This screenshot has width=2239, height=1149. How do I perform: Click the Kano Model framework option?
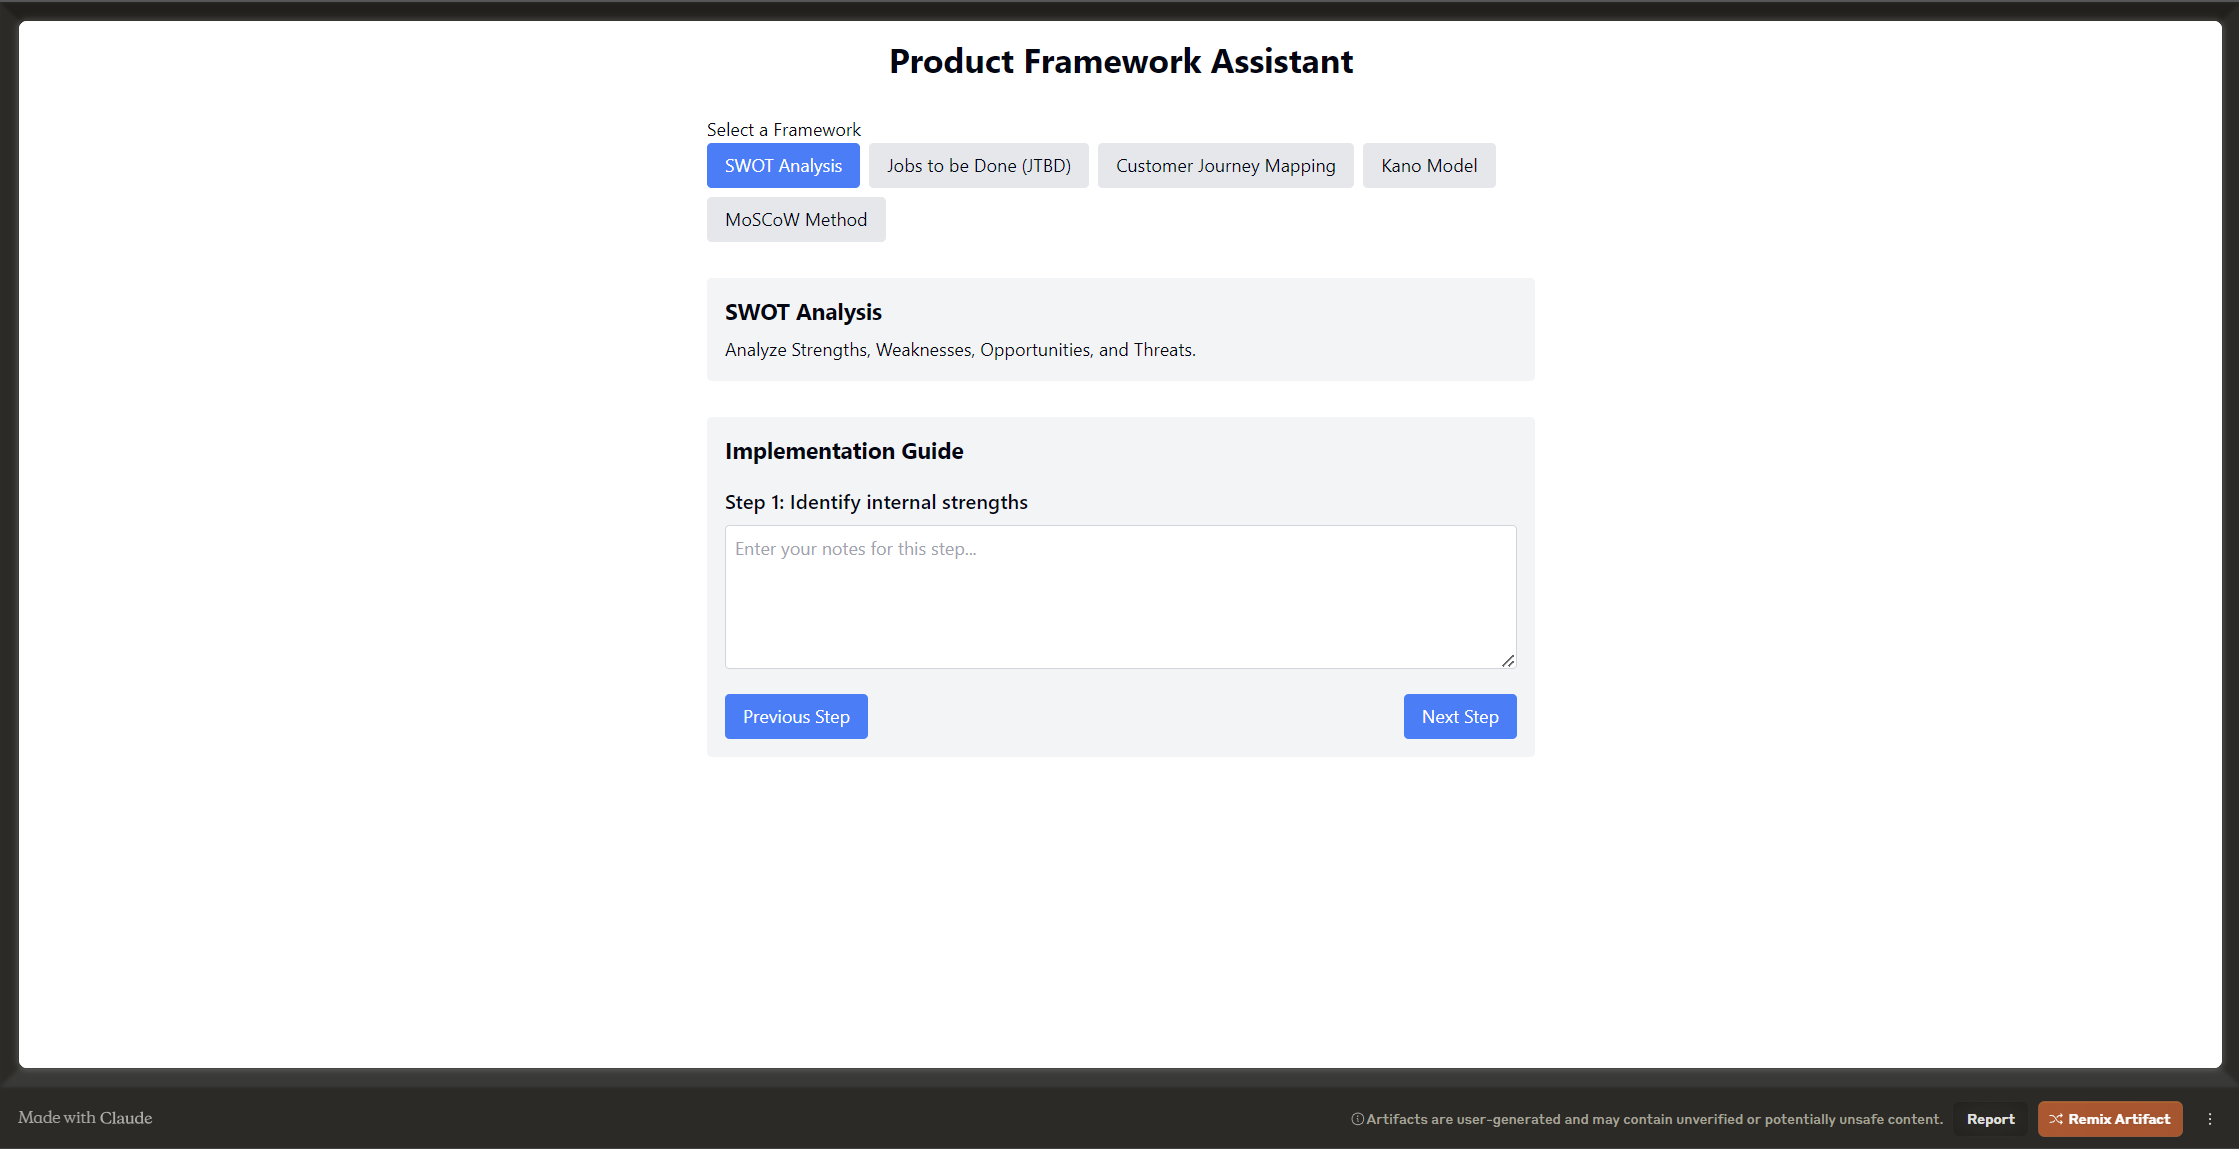1429,164
